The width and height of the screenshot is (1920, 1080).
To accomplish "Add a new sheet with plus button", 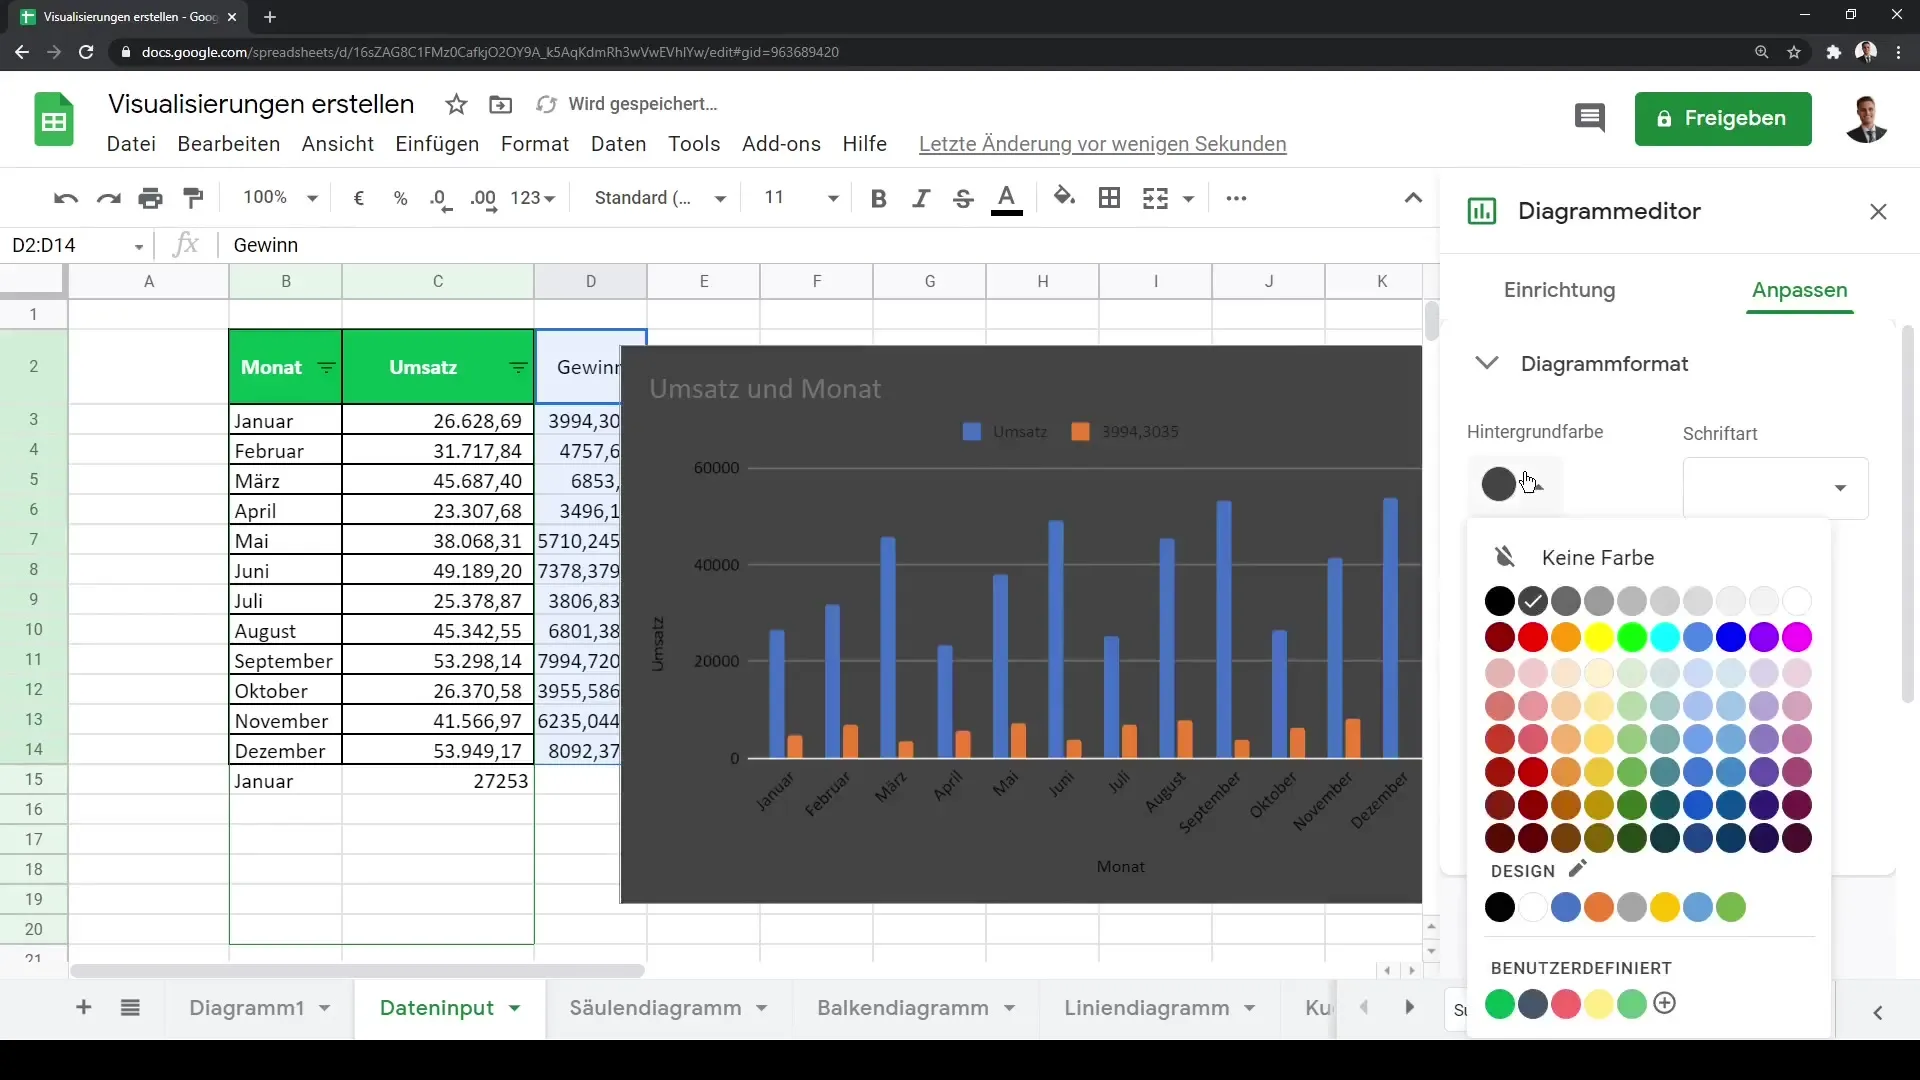I will point(84,1007).
